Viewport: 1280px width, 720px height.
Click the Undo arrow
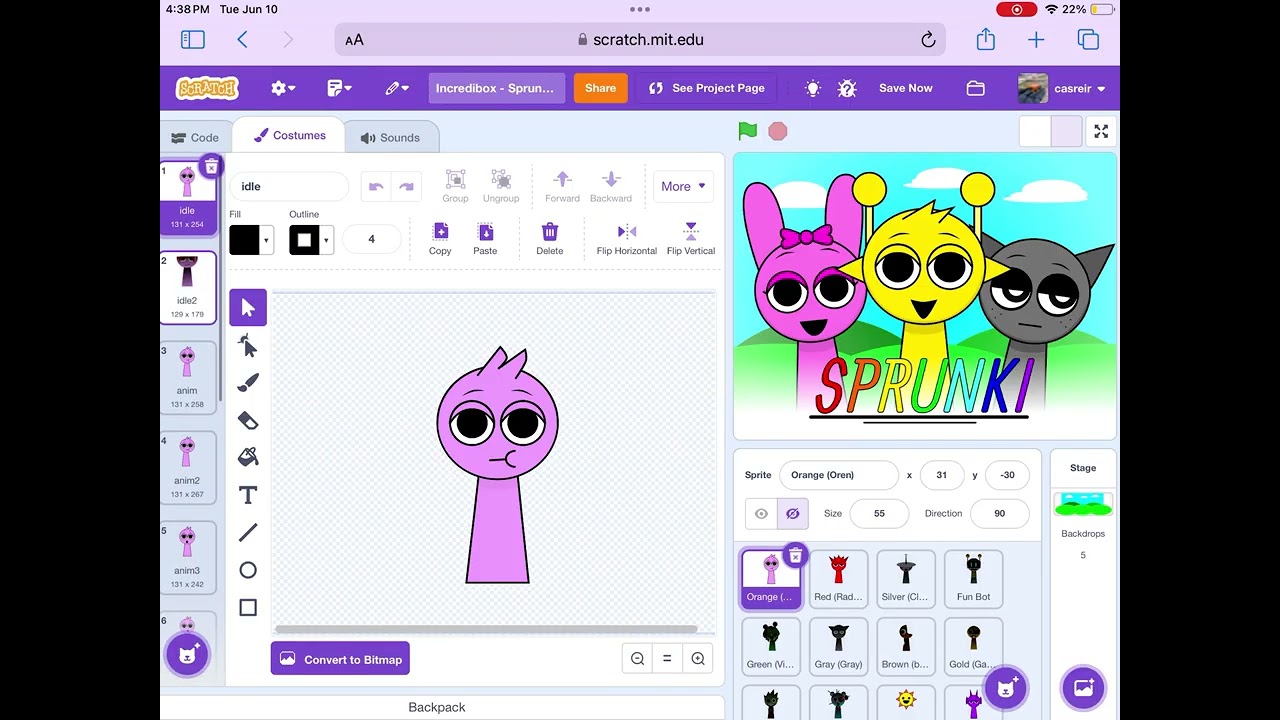pyautogui.click(x=376, y=186)
